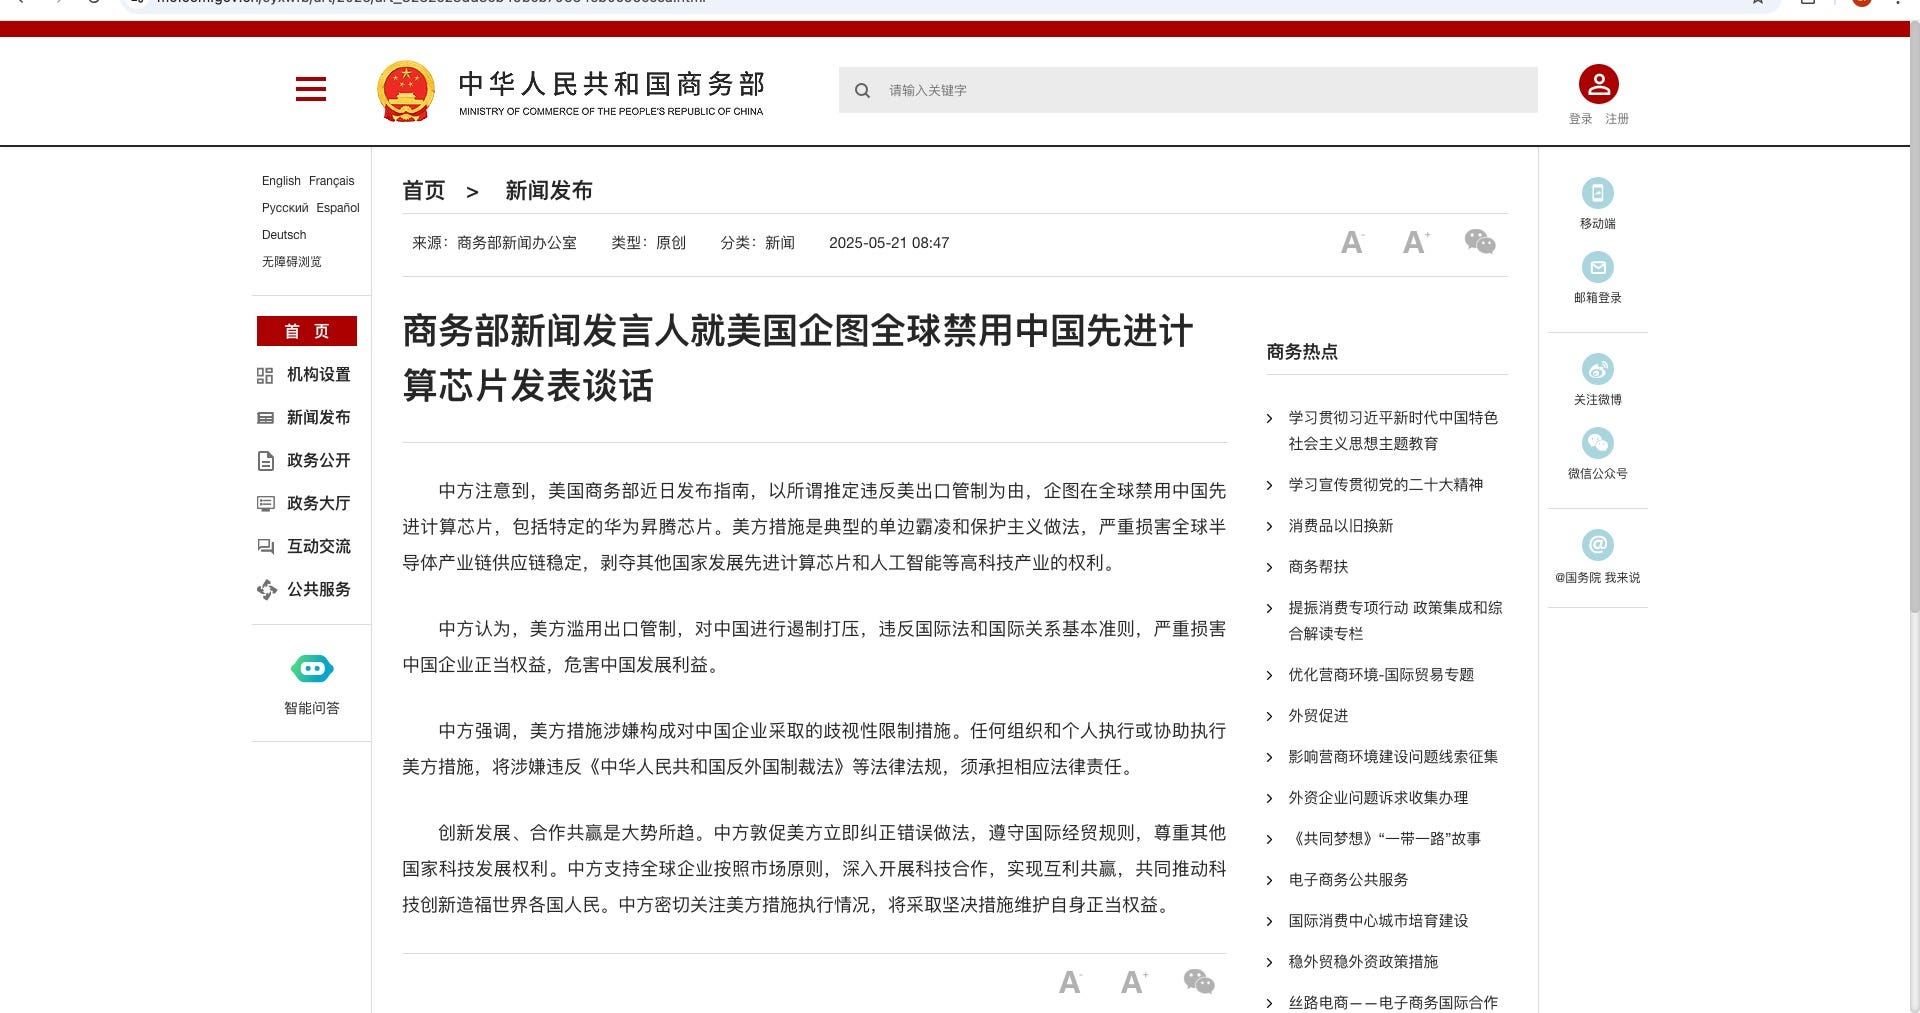Share via WeChat icon above article
The image size is (1920, 1013).
point(1480,241)
